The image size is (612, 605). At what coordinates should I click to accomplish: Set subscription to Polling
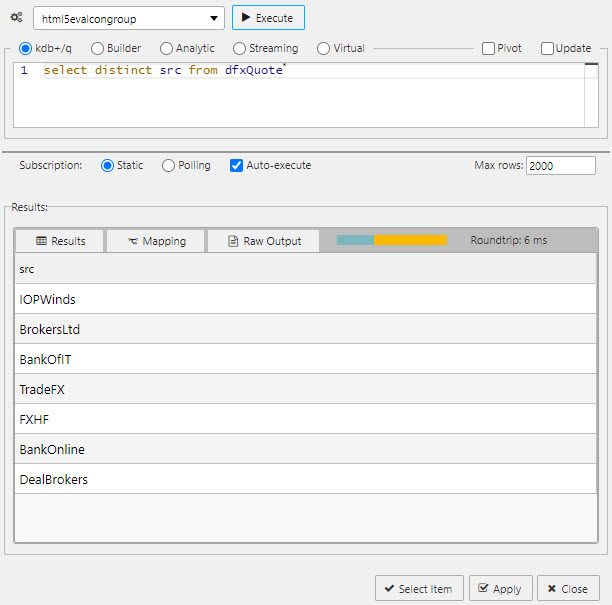click(168, 165)
